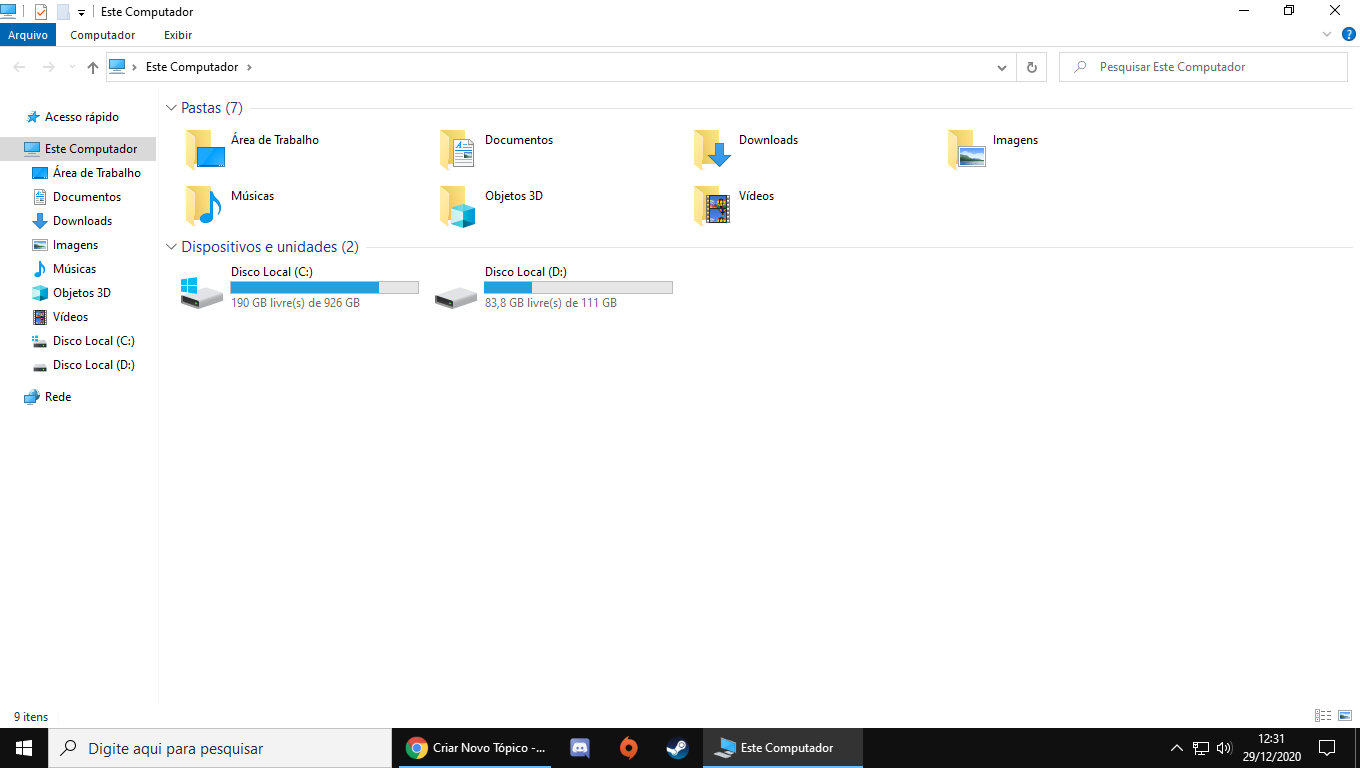Collapse the Pastas (7) group
This screenshot has width=1360, height=768.
point(171,108)
